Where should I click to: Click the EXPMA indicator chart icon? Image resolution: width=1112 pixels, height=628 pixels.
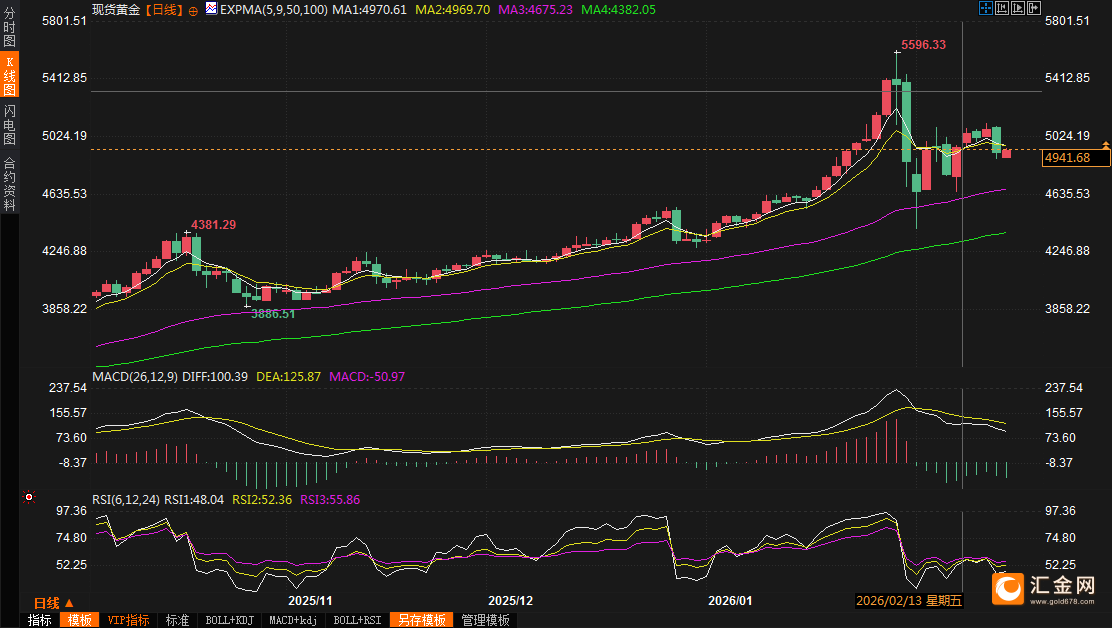(211, 9)
